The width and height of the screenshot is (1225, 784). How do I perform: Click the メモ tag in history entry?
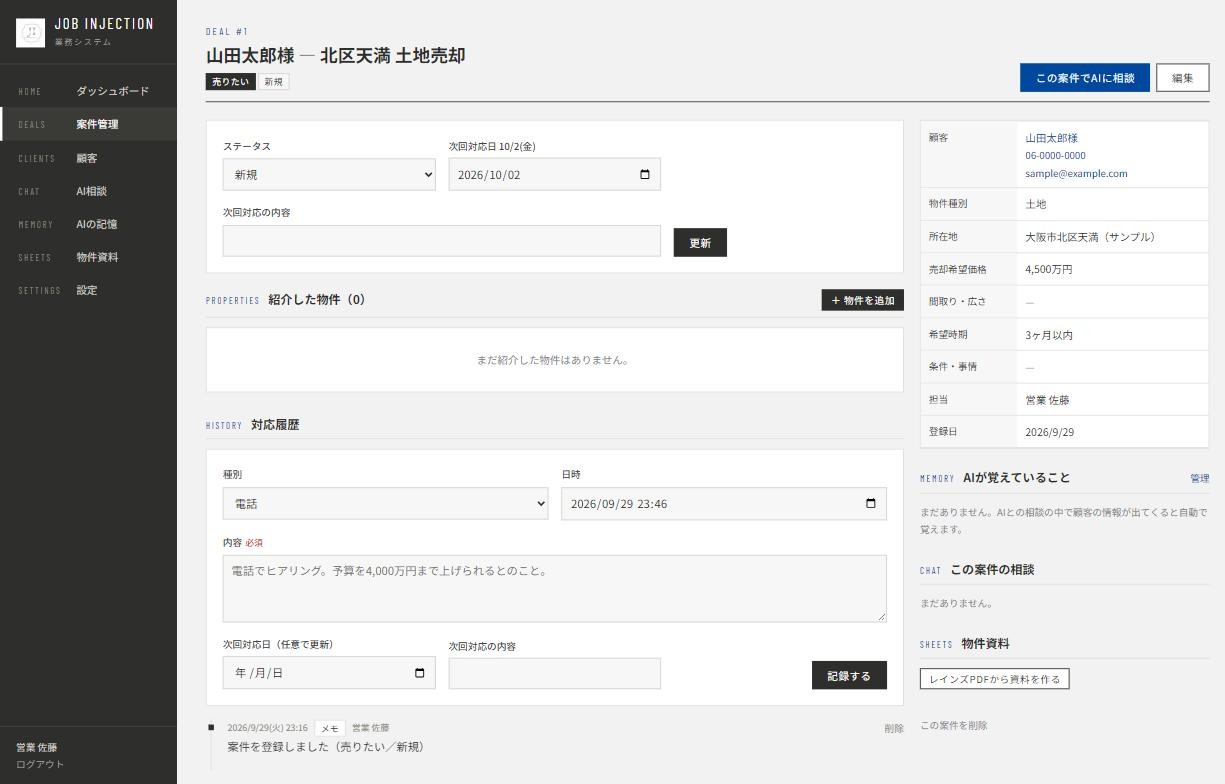click(x=330, y=728)
